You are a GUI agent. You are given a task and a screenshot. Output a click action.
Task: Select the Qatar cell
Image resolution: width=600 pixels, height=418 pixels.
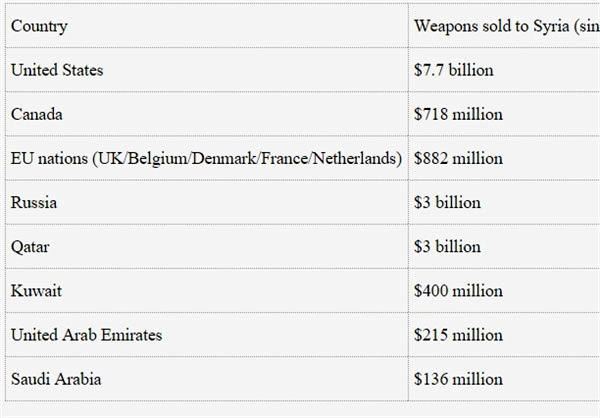32,247
